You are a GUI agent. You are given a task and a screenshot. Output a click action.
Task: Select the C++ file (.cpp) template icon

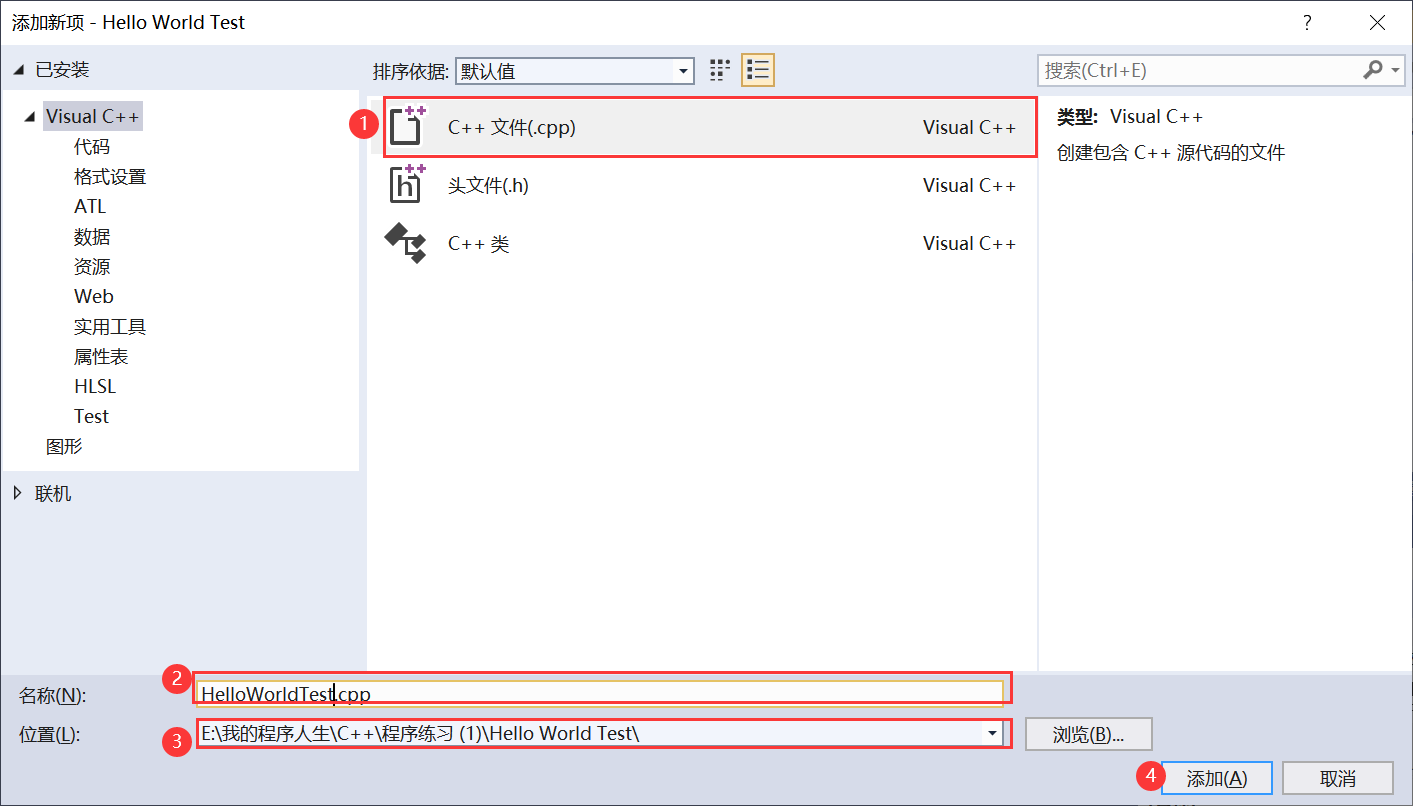coord(407,126)
